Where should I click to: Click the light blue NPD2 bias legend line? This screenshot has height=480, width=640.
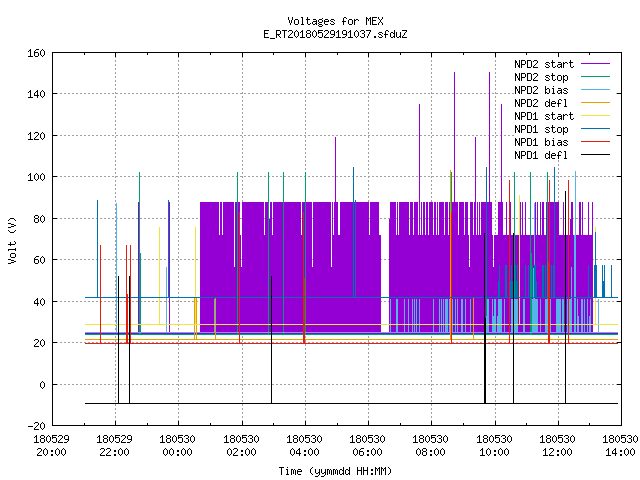click(x=595, y=89)
